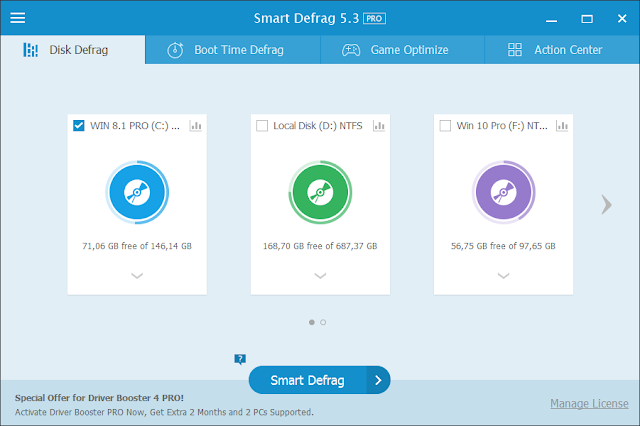Screen dimensions: 640x426
Task: Click the Local Disk (D:) NTFS drive label
Action: pyautogui.click(x=318, y=126)
